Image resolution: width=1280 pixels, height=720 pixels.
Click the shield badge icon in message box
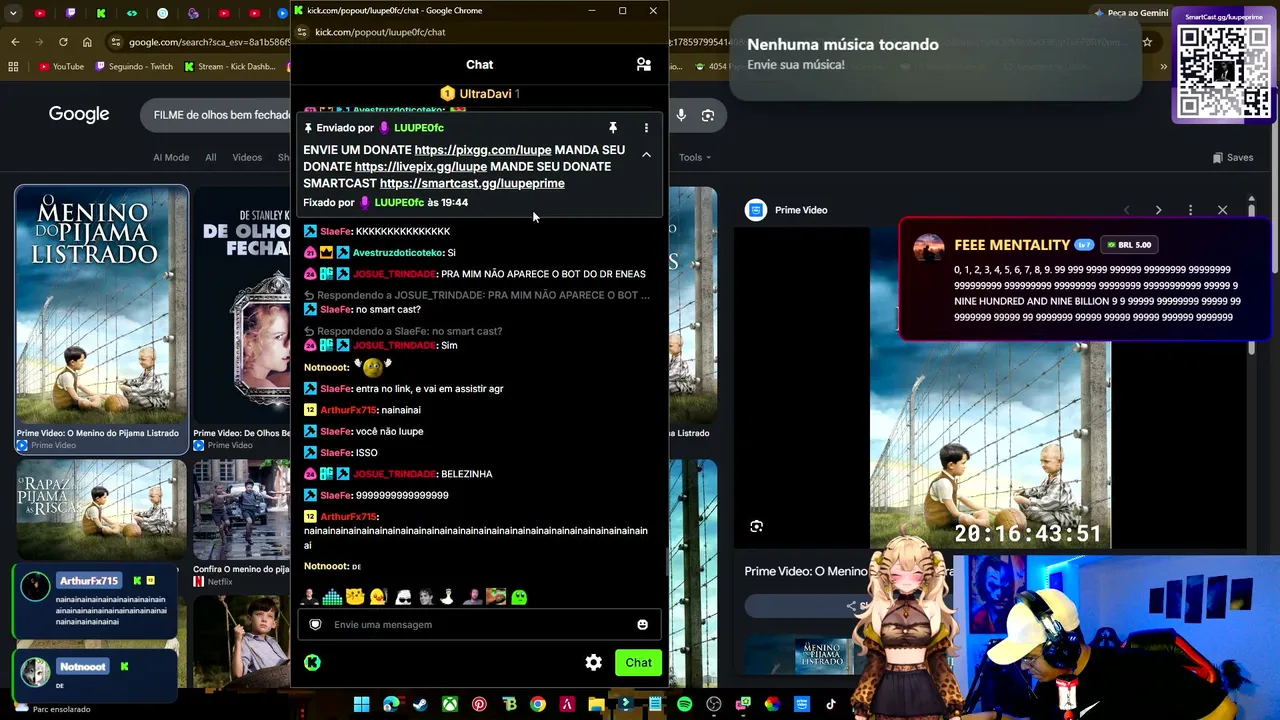click(316, 625)
